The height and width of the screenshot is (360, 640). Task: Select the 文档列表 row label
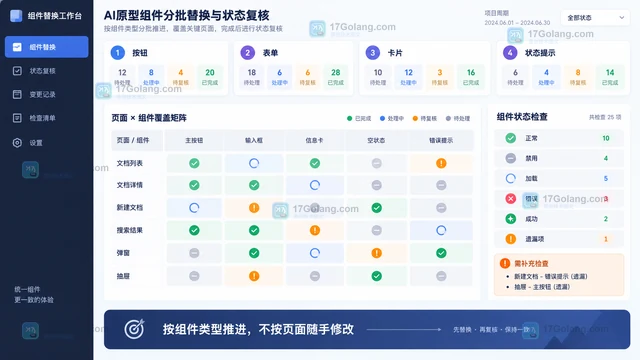pos(130,163)
